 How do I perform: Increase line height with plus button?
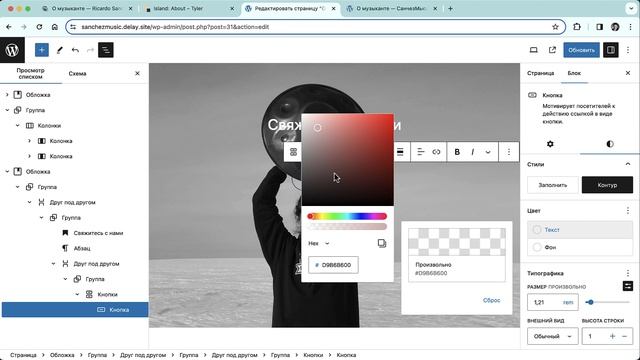pyautogui.click(x=612, y=336)
